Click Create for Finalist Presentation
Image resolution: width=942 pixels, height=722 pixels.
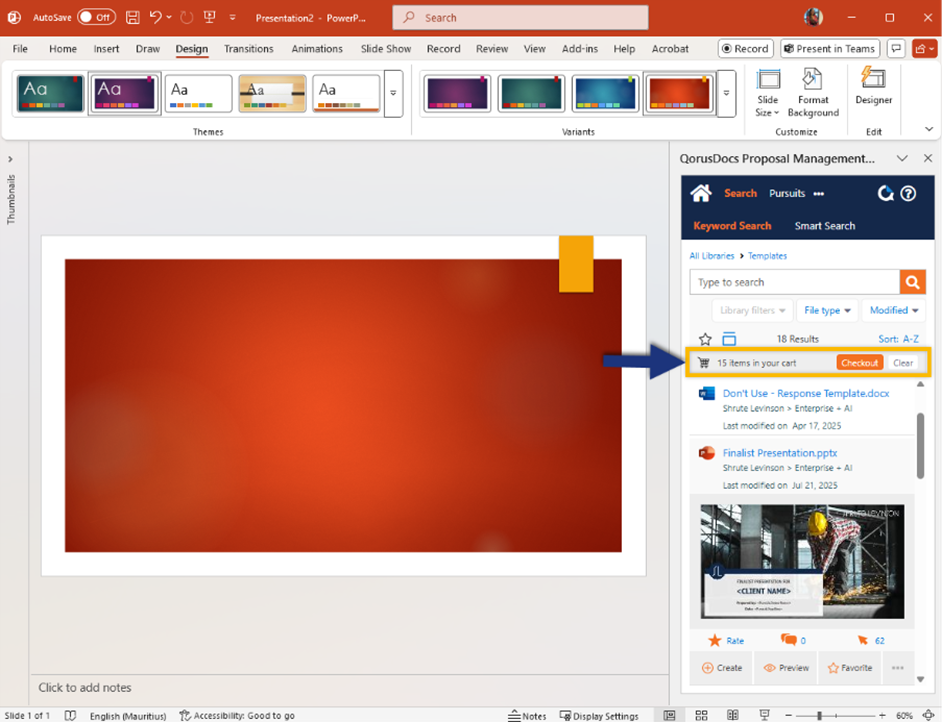(x=722, y=668)
